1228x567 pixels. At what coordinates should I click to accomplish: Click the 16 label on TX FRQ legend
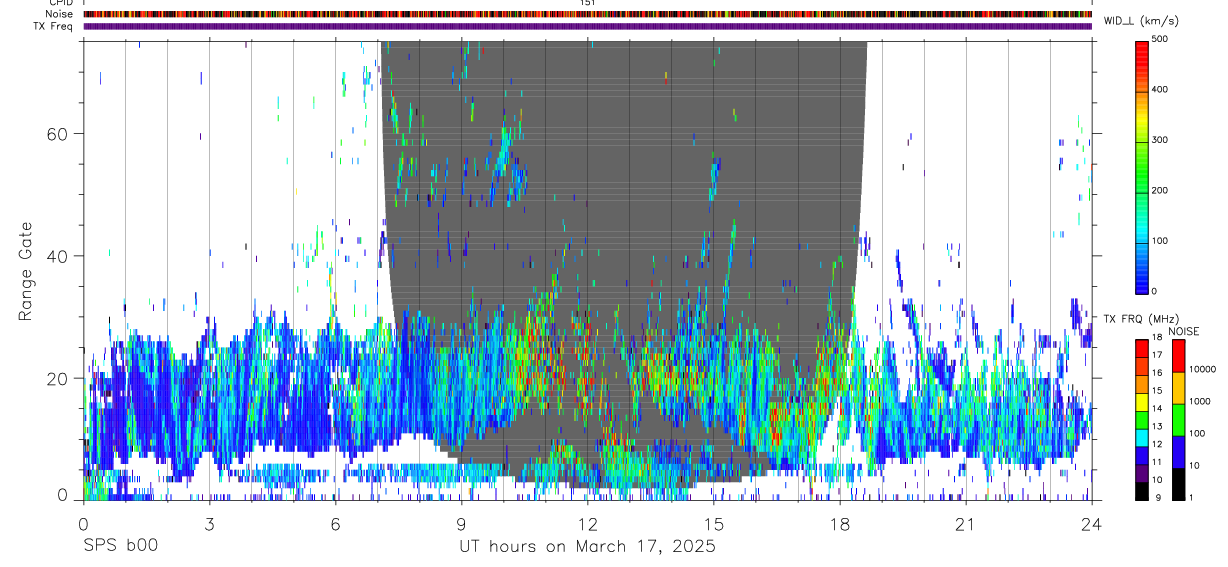1157,373
